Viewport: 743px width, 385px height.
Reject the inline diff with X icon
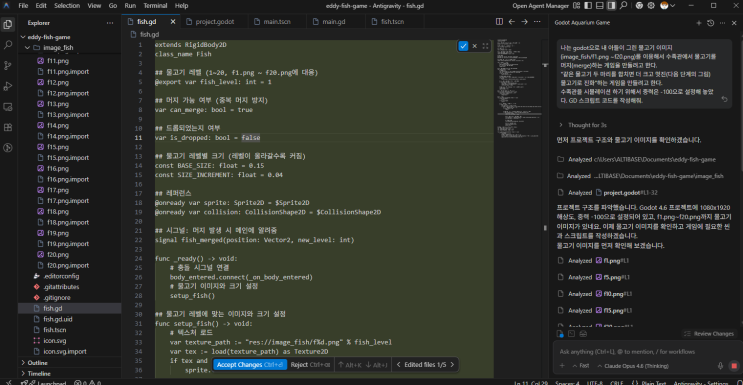pyautogui.click(x=474, y=46)
